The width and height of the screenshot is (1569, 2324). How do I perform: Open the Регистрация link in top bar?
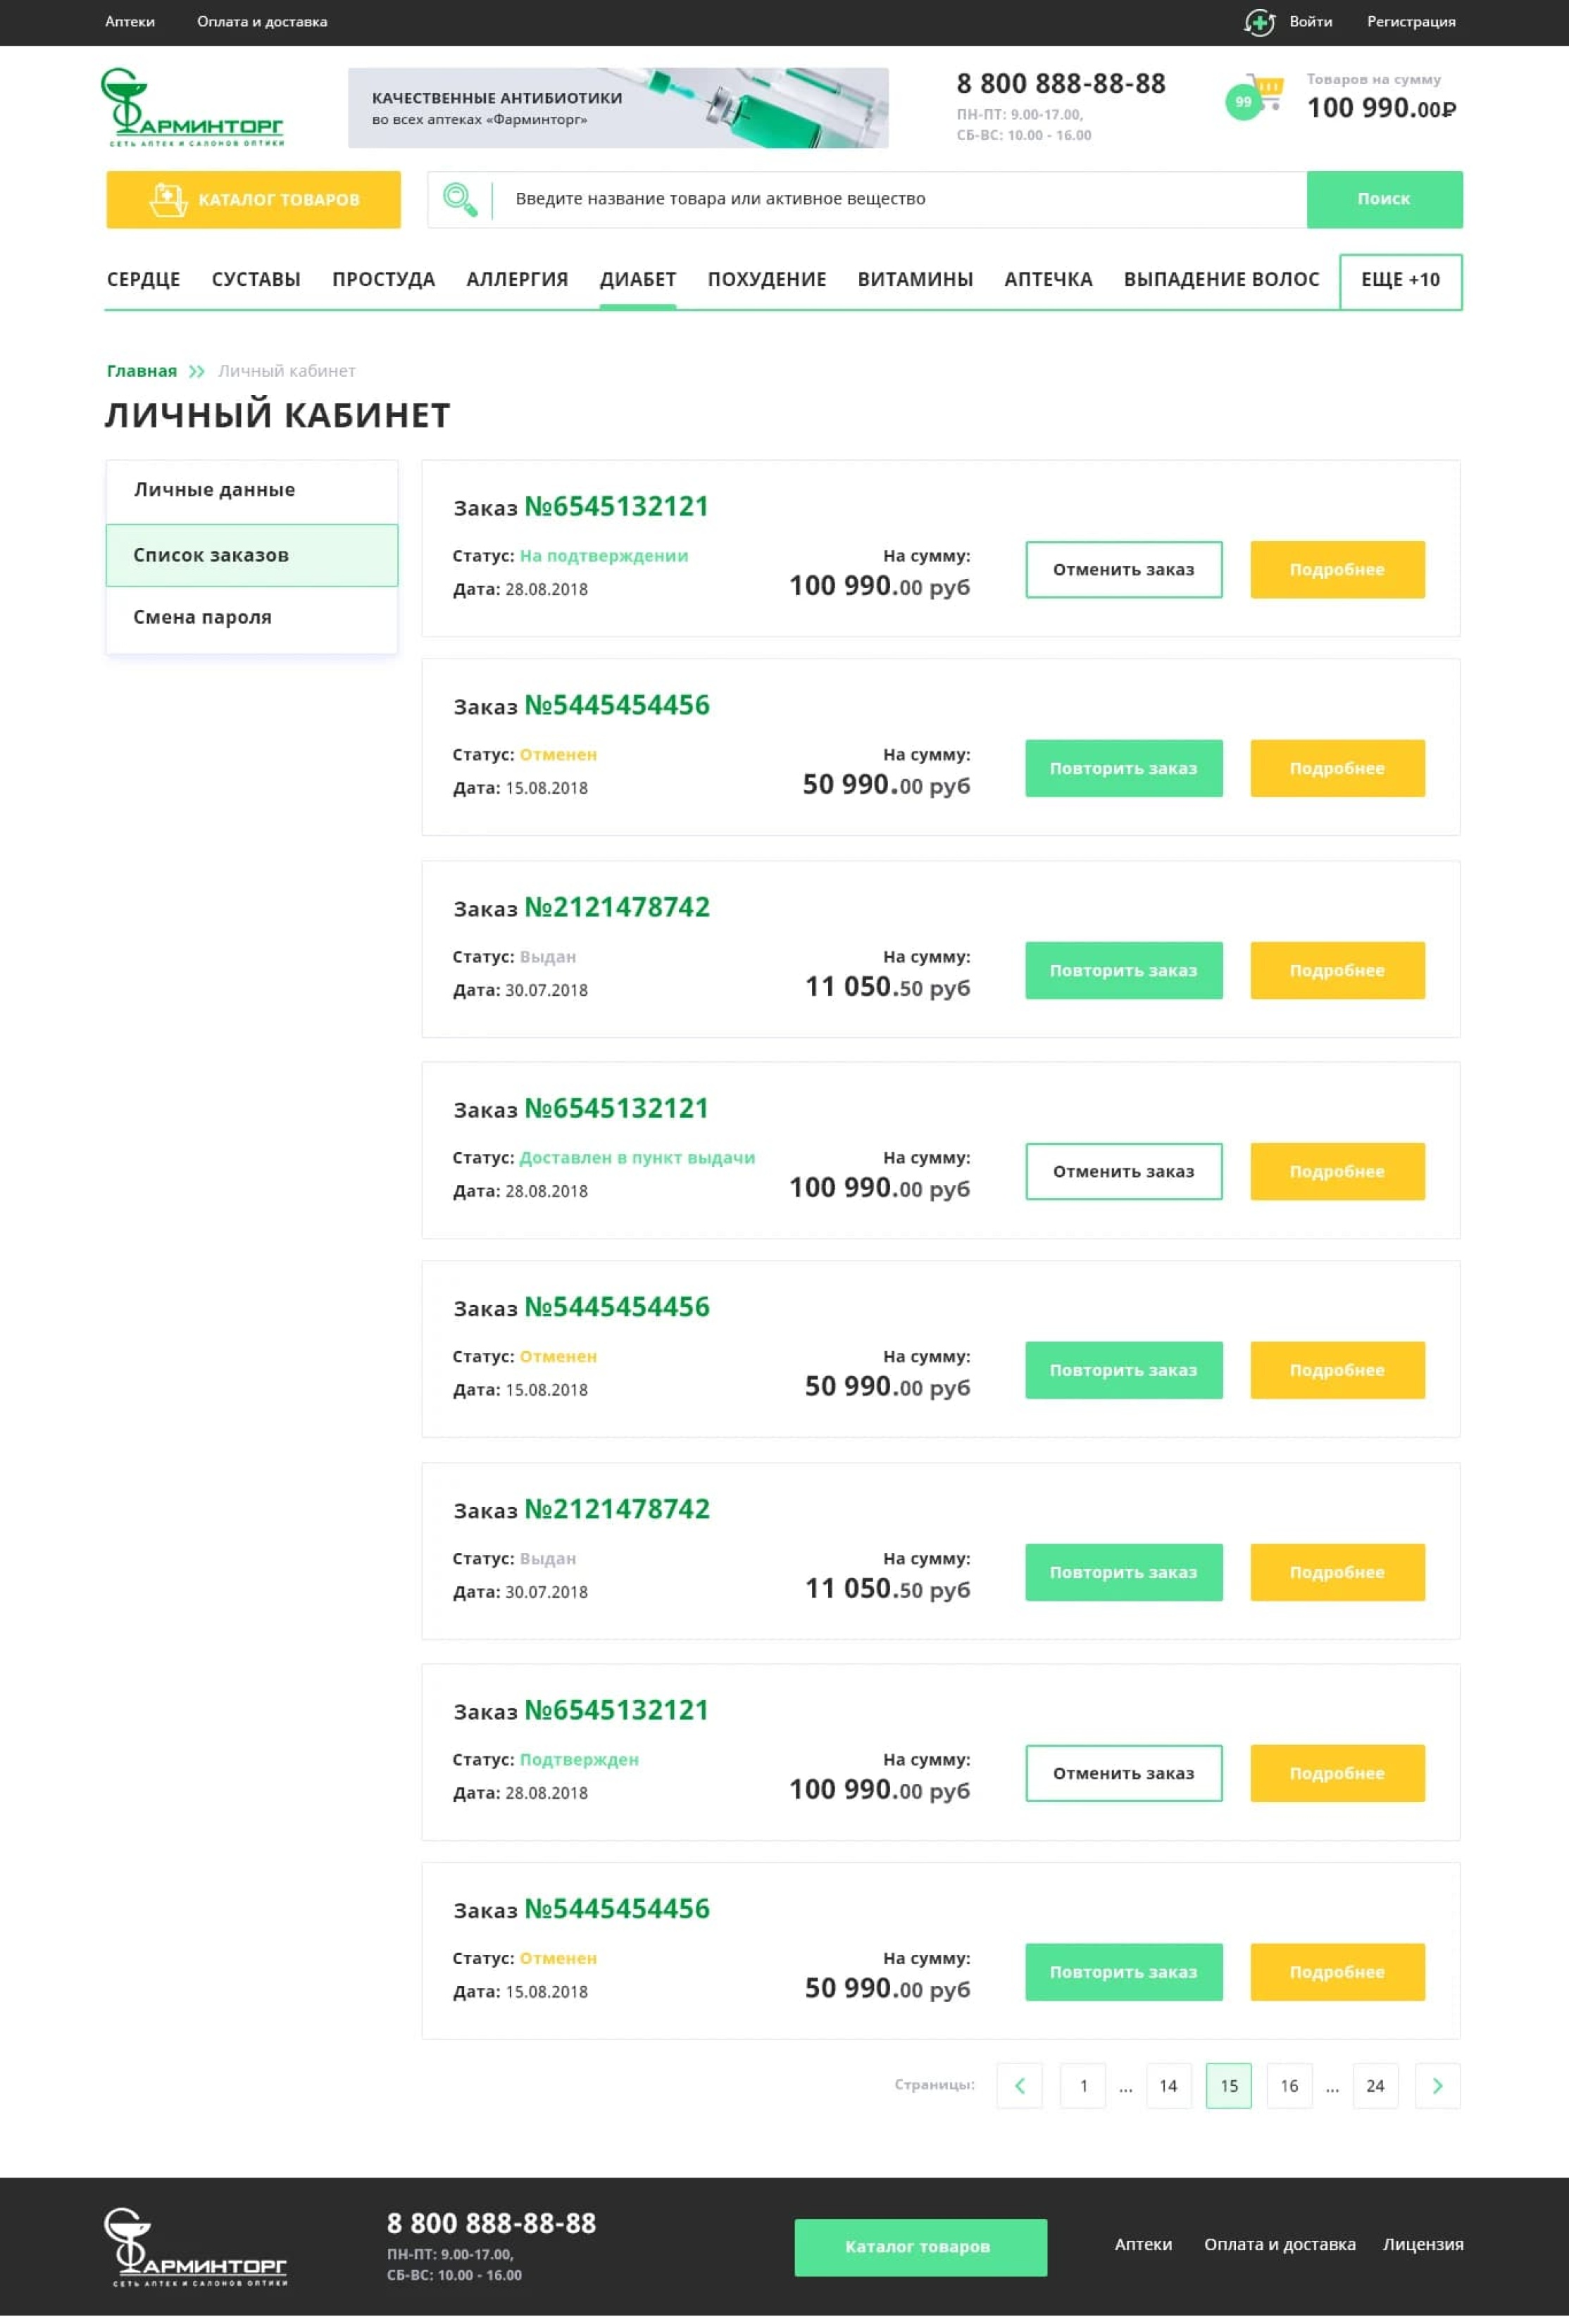(x=1411, y=22)
